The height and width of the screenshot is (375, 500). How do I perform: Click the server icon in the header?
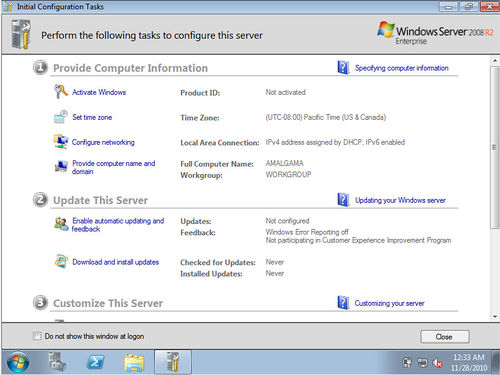coord(21,34)
